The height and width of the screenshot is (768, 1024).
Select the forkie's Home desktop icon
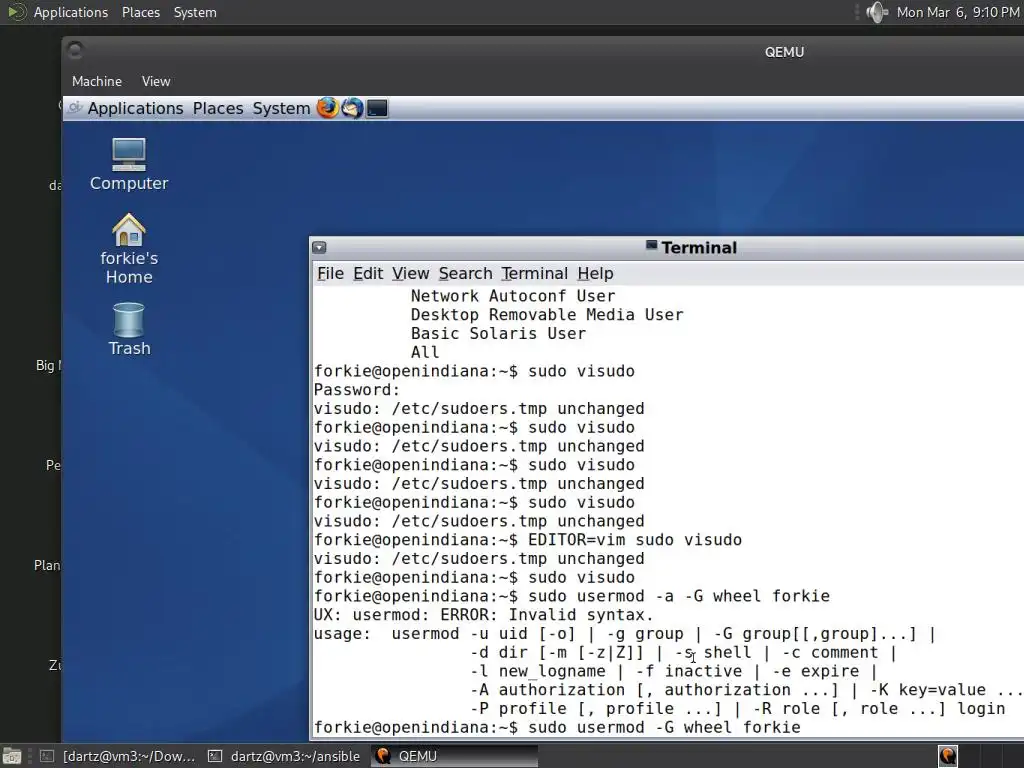[x=129, y=249]
